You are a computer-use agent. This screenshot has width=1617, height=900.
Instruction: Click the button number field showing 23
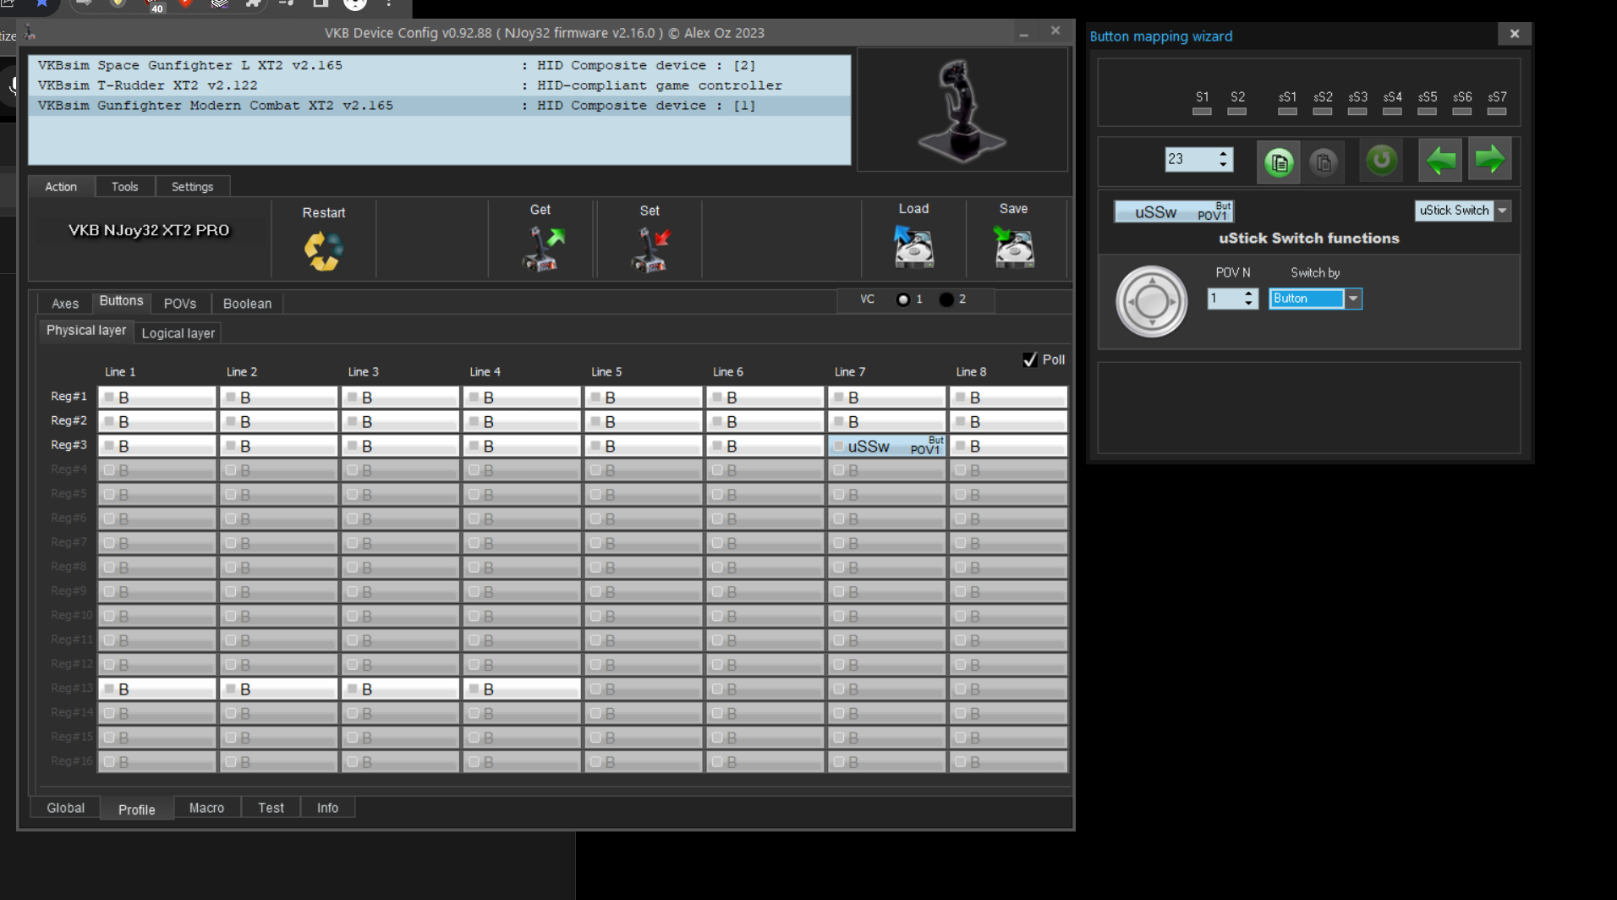pos(1190,159)
